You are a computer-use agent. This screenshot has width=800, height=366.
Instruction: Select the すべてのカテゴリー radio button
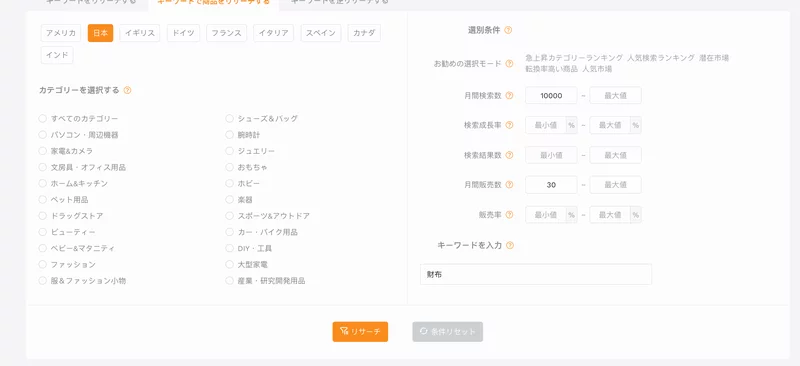[x=43, y=118]
